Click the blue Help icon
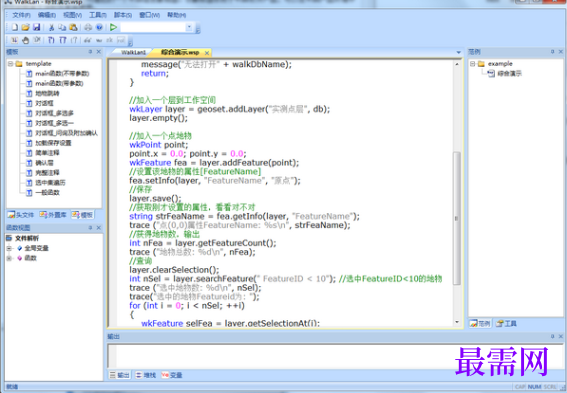This screenshot has width=567, height=393. tap(99, 27)
